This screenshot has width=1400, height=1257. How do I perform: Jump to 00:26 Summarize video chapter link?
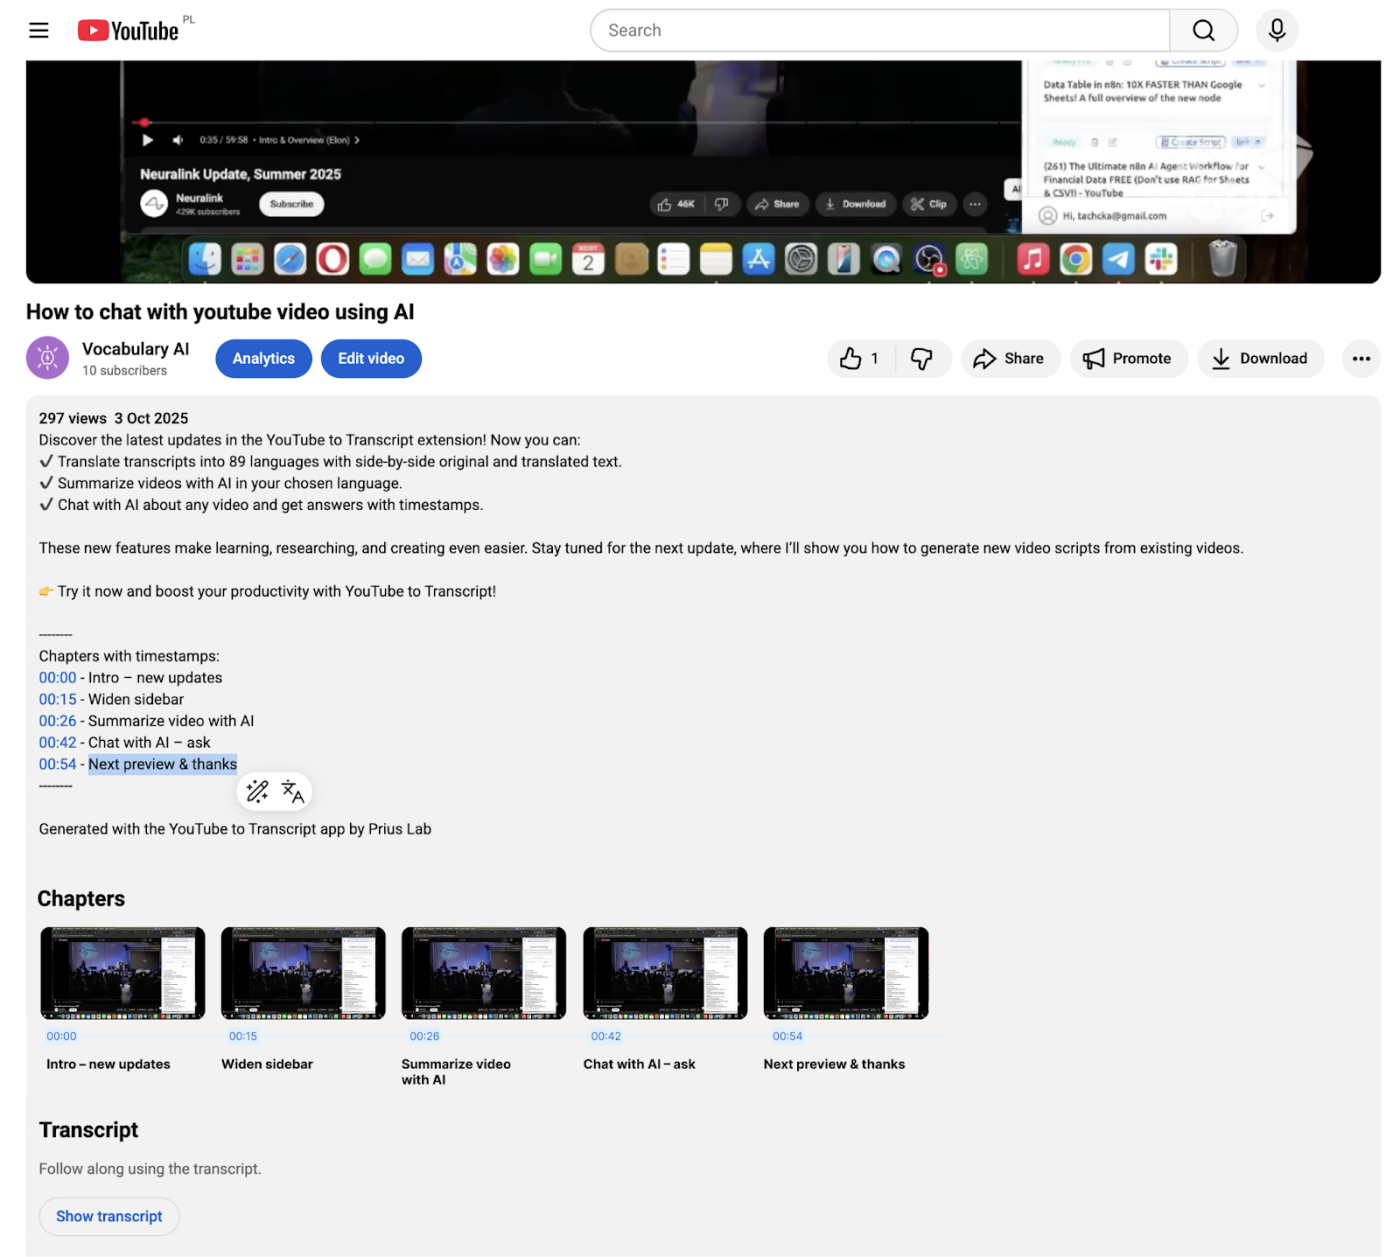57,720
